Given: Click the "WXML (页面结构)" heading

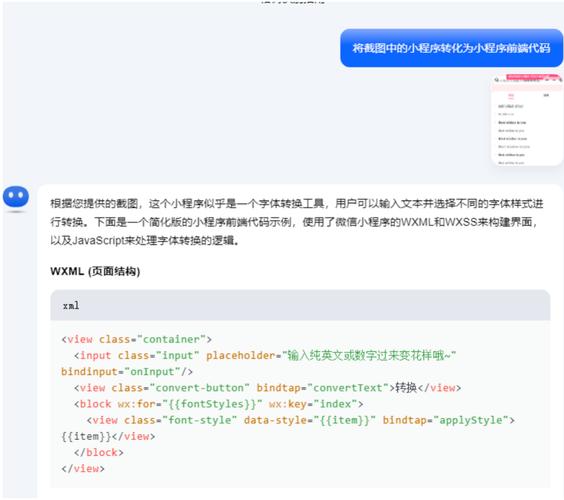Looking at the screenshot, I should [95, 271].
